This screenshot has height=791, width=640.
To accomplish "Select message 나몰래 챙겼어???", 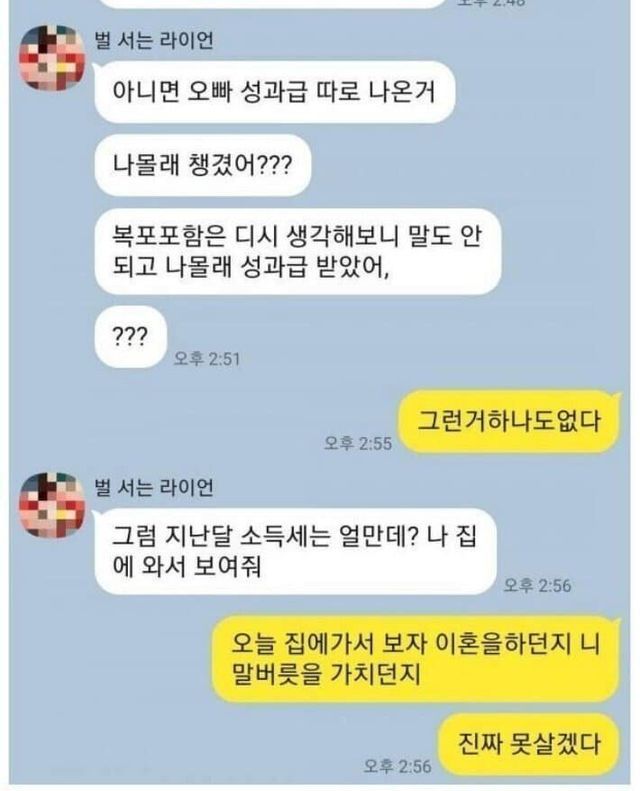I will [x=202, y=165].
